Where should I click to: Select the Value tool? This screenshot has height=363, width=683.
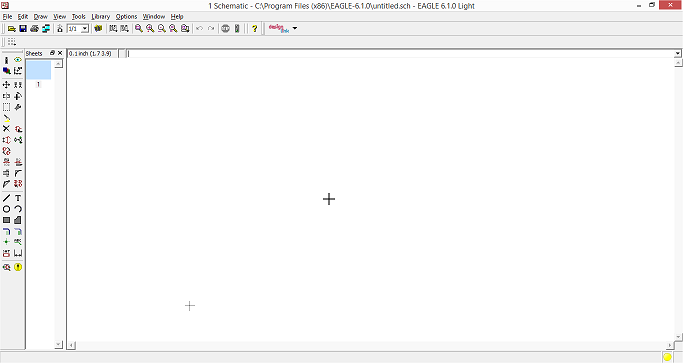coord(18,162)
